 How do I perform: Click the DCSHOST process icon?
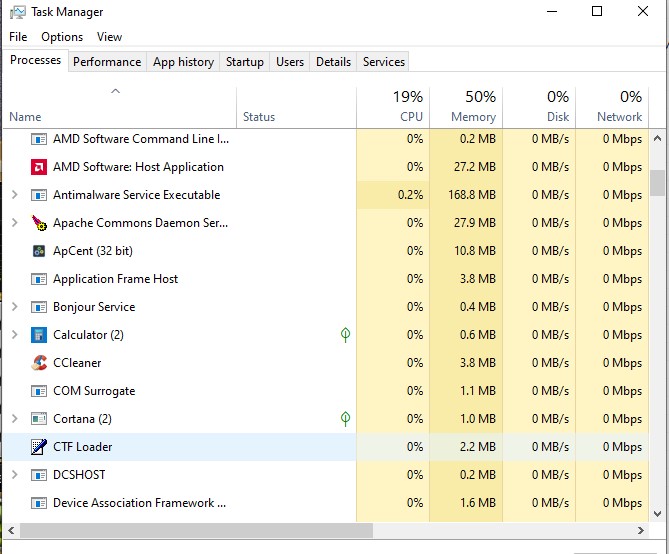39,475
